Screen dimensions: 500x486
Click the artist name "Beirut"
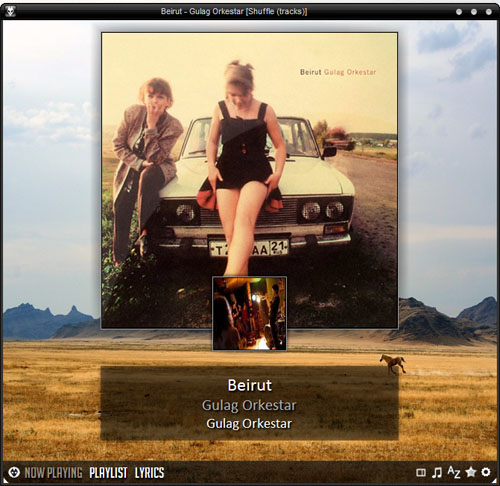(249, 385)
